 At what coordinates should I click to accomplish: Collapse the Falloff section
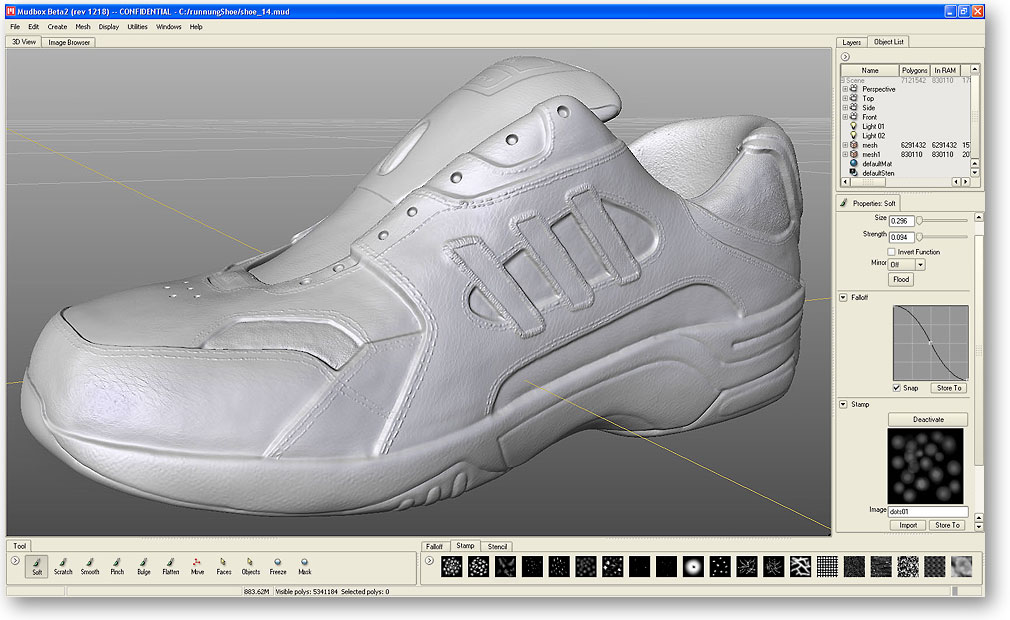click(x=843, y=297)
